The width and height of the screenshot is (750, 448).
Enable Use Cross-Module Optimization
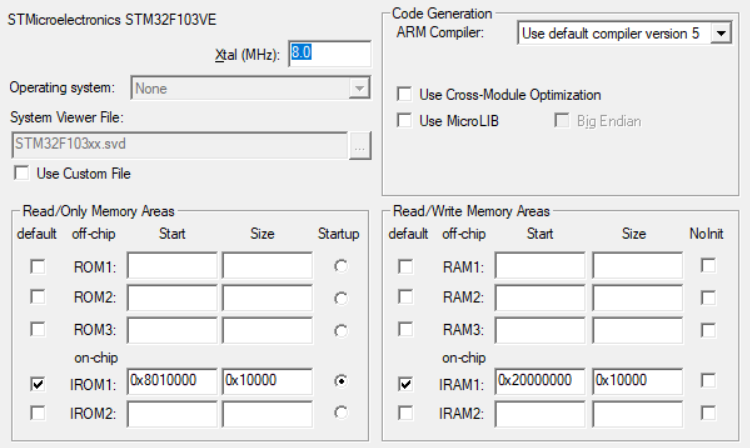pyautogui.click(x=404, y=94)
